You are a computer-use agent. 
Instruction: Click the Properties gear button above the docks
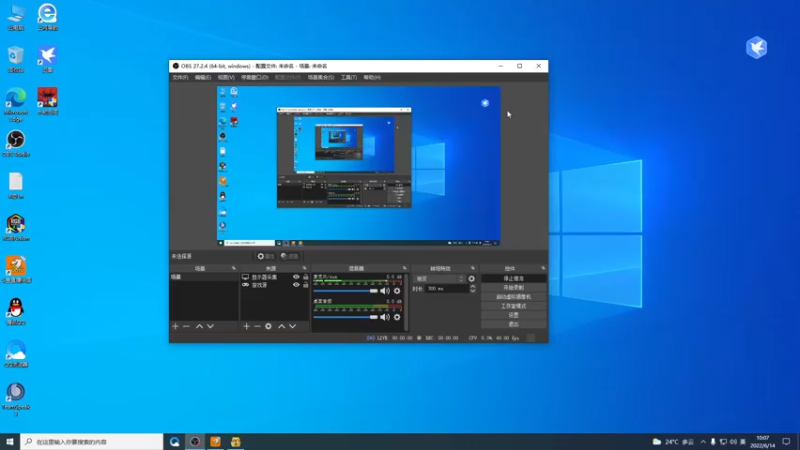tap(265, 256)
